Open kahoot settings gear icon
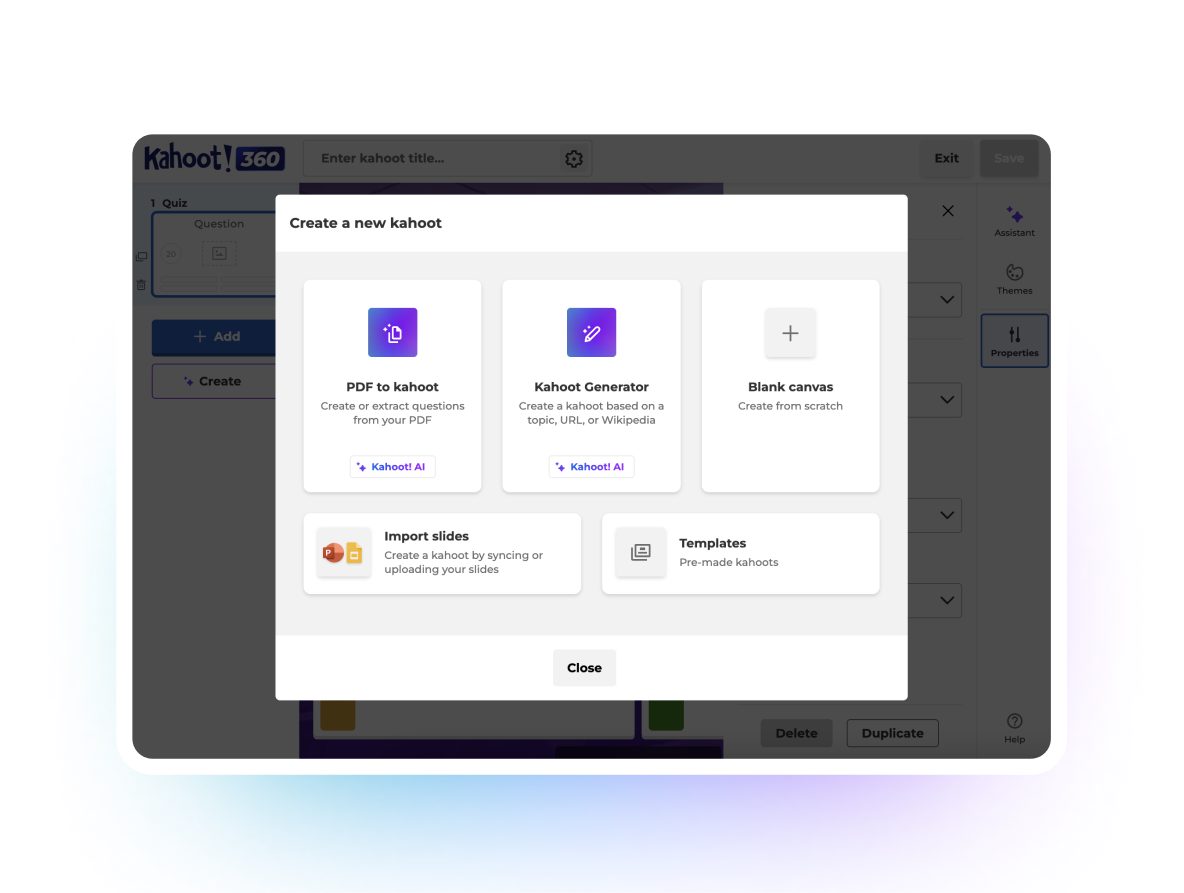The height and width of the screenshot is (893, 1184). point(574,159)
